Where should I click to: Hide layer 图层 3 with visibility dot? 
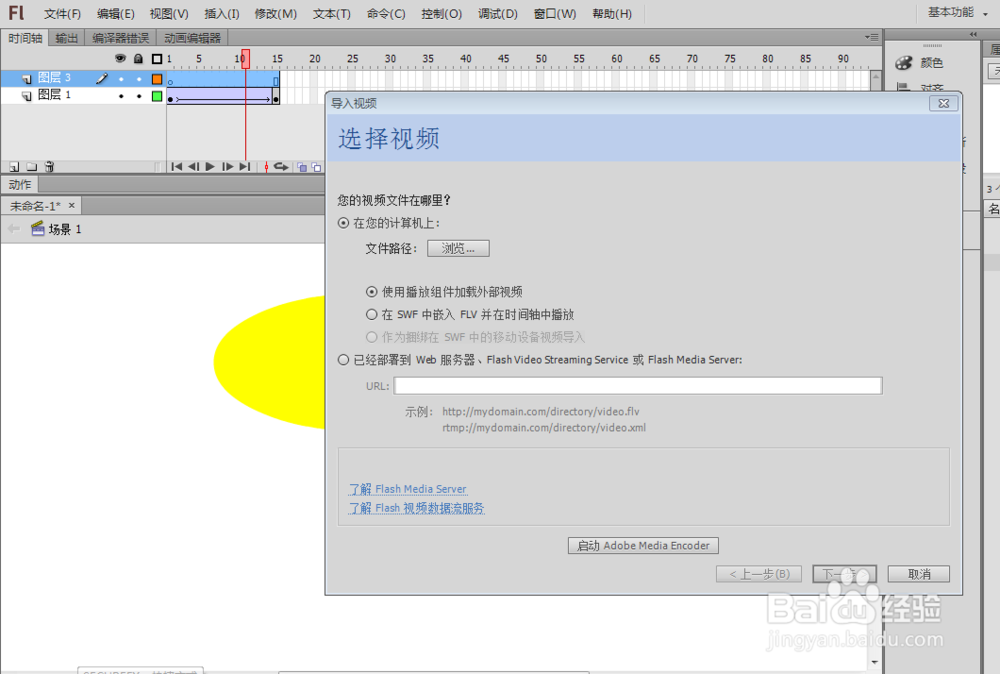pyautogui.click(x=121, y=79)
